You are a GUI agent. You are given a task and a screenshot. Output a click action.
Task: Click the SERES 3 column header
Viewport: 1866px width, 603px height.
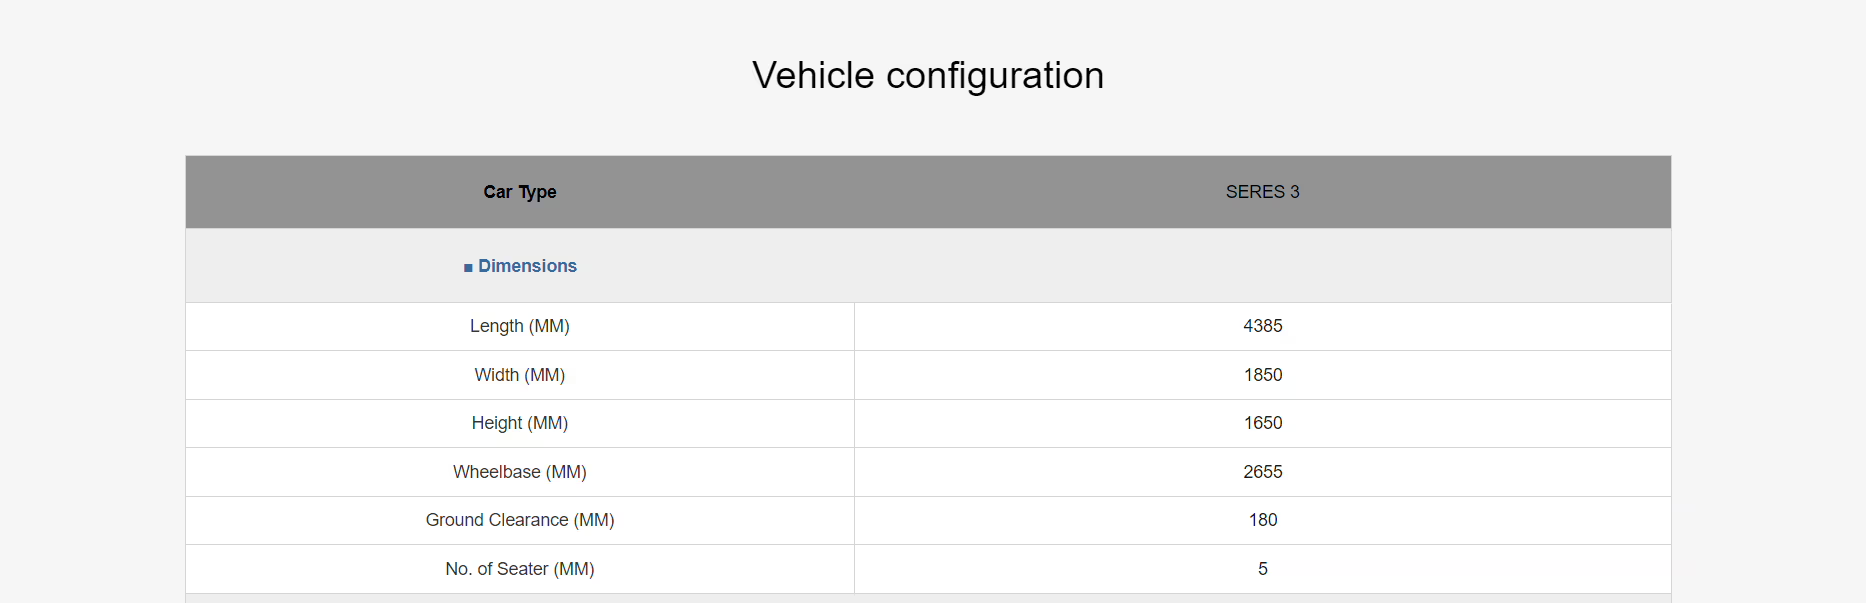(1262, 192)
